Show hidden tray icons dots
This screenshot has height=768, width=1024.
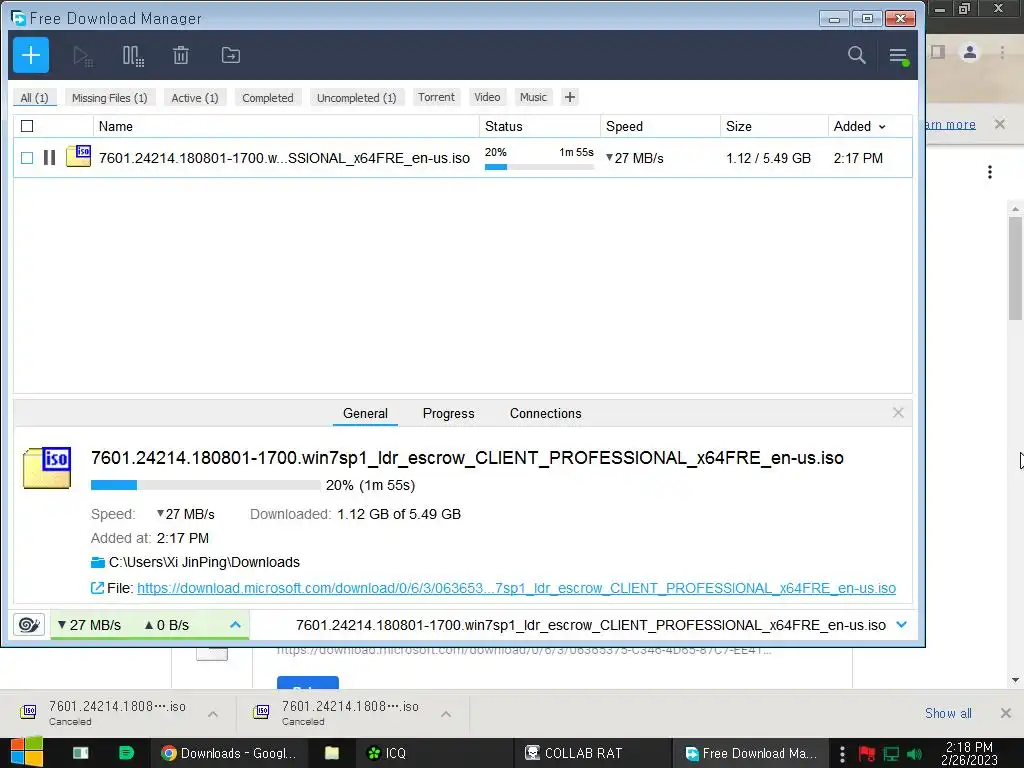(842, 754)
